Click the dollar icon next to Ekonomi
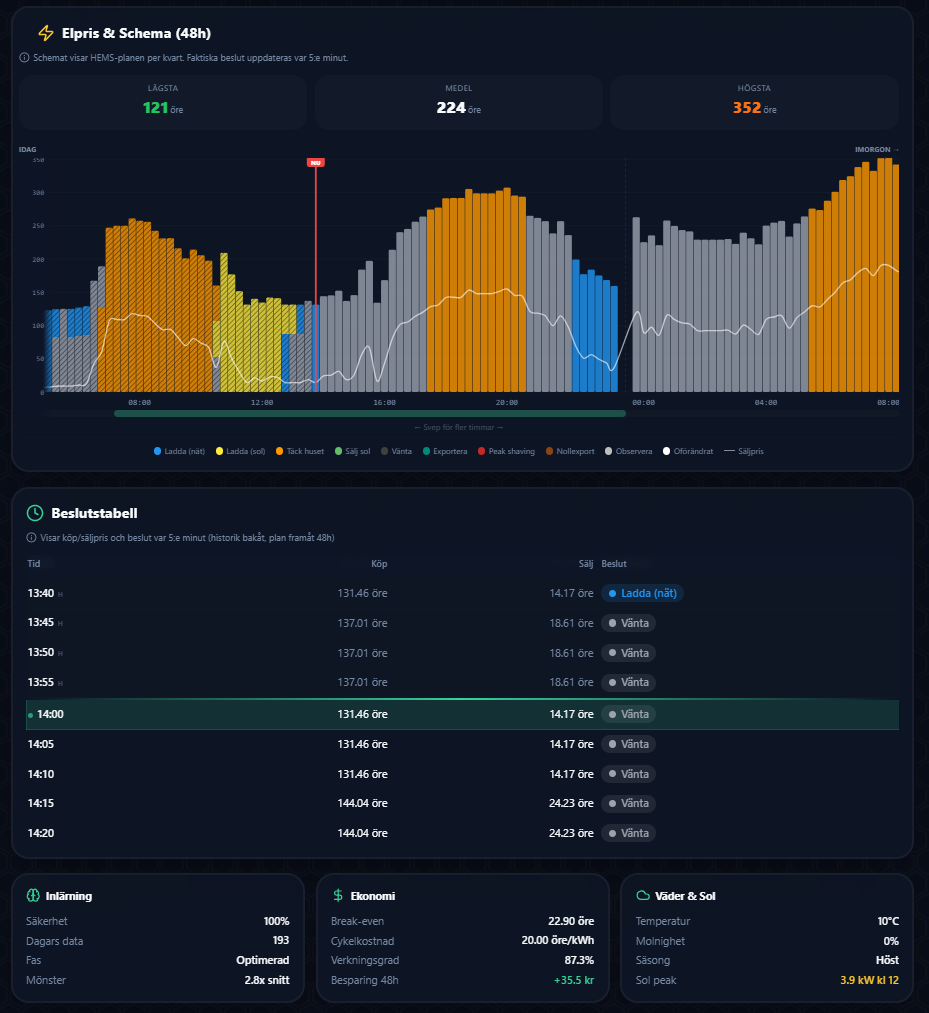The width and height of the screenshot is (929, 1013). 338,895
